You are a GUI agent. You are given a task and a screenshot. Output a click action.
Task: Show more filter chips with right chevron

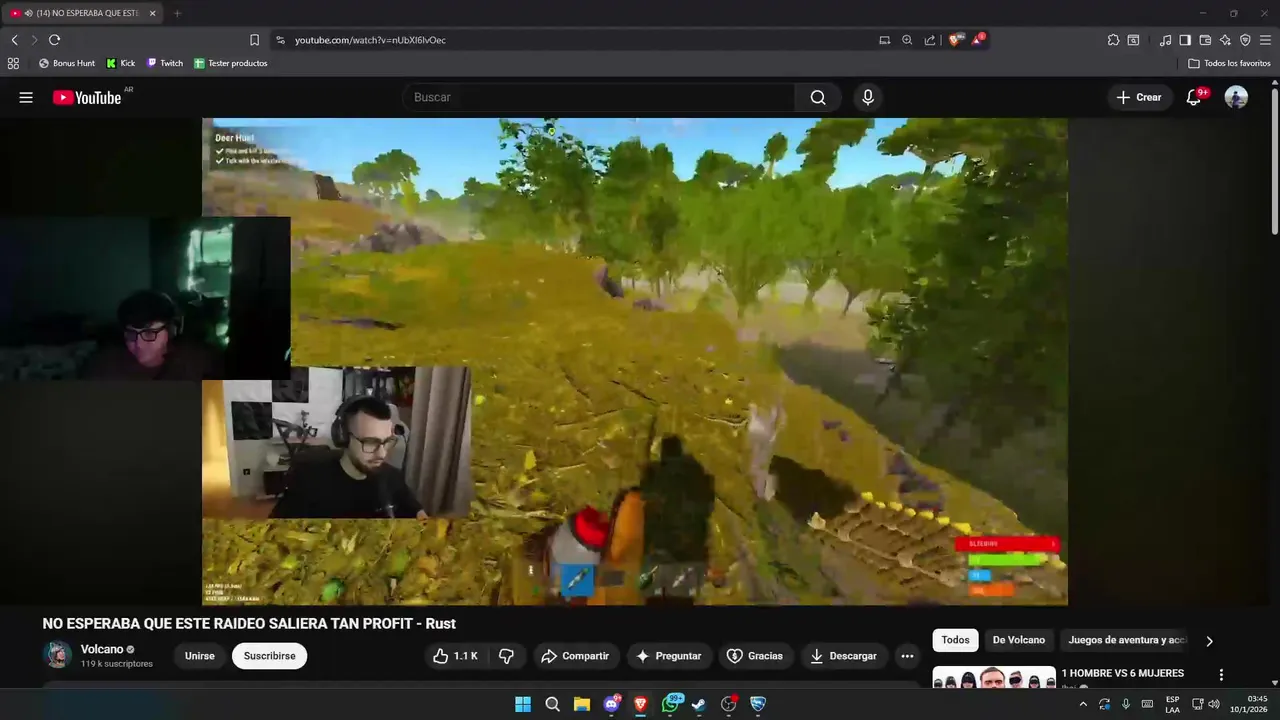tap(1209, 641)
